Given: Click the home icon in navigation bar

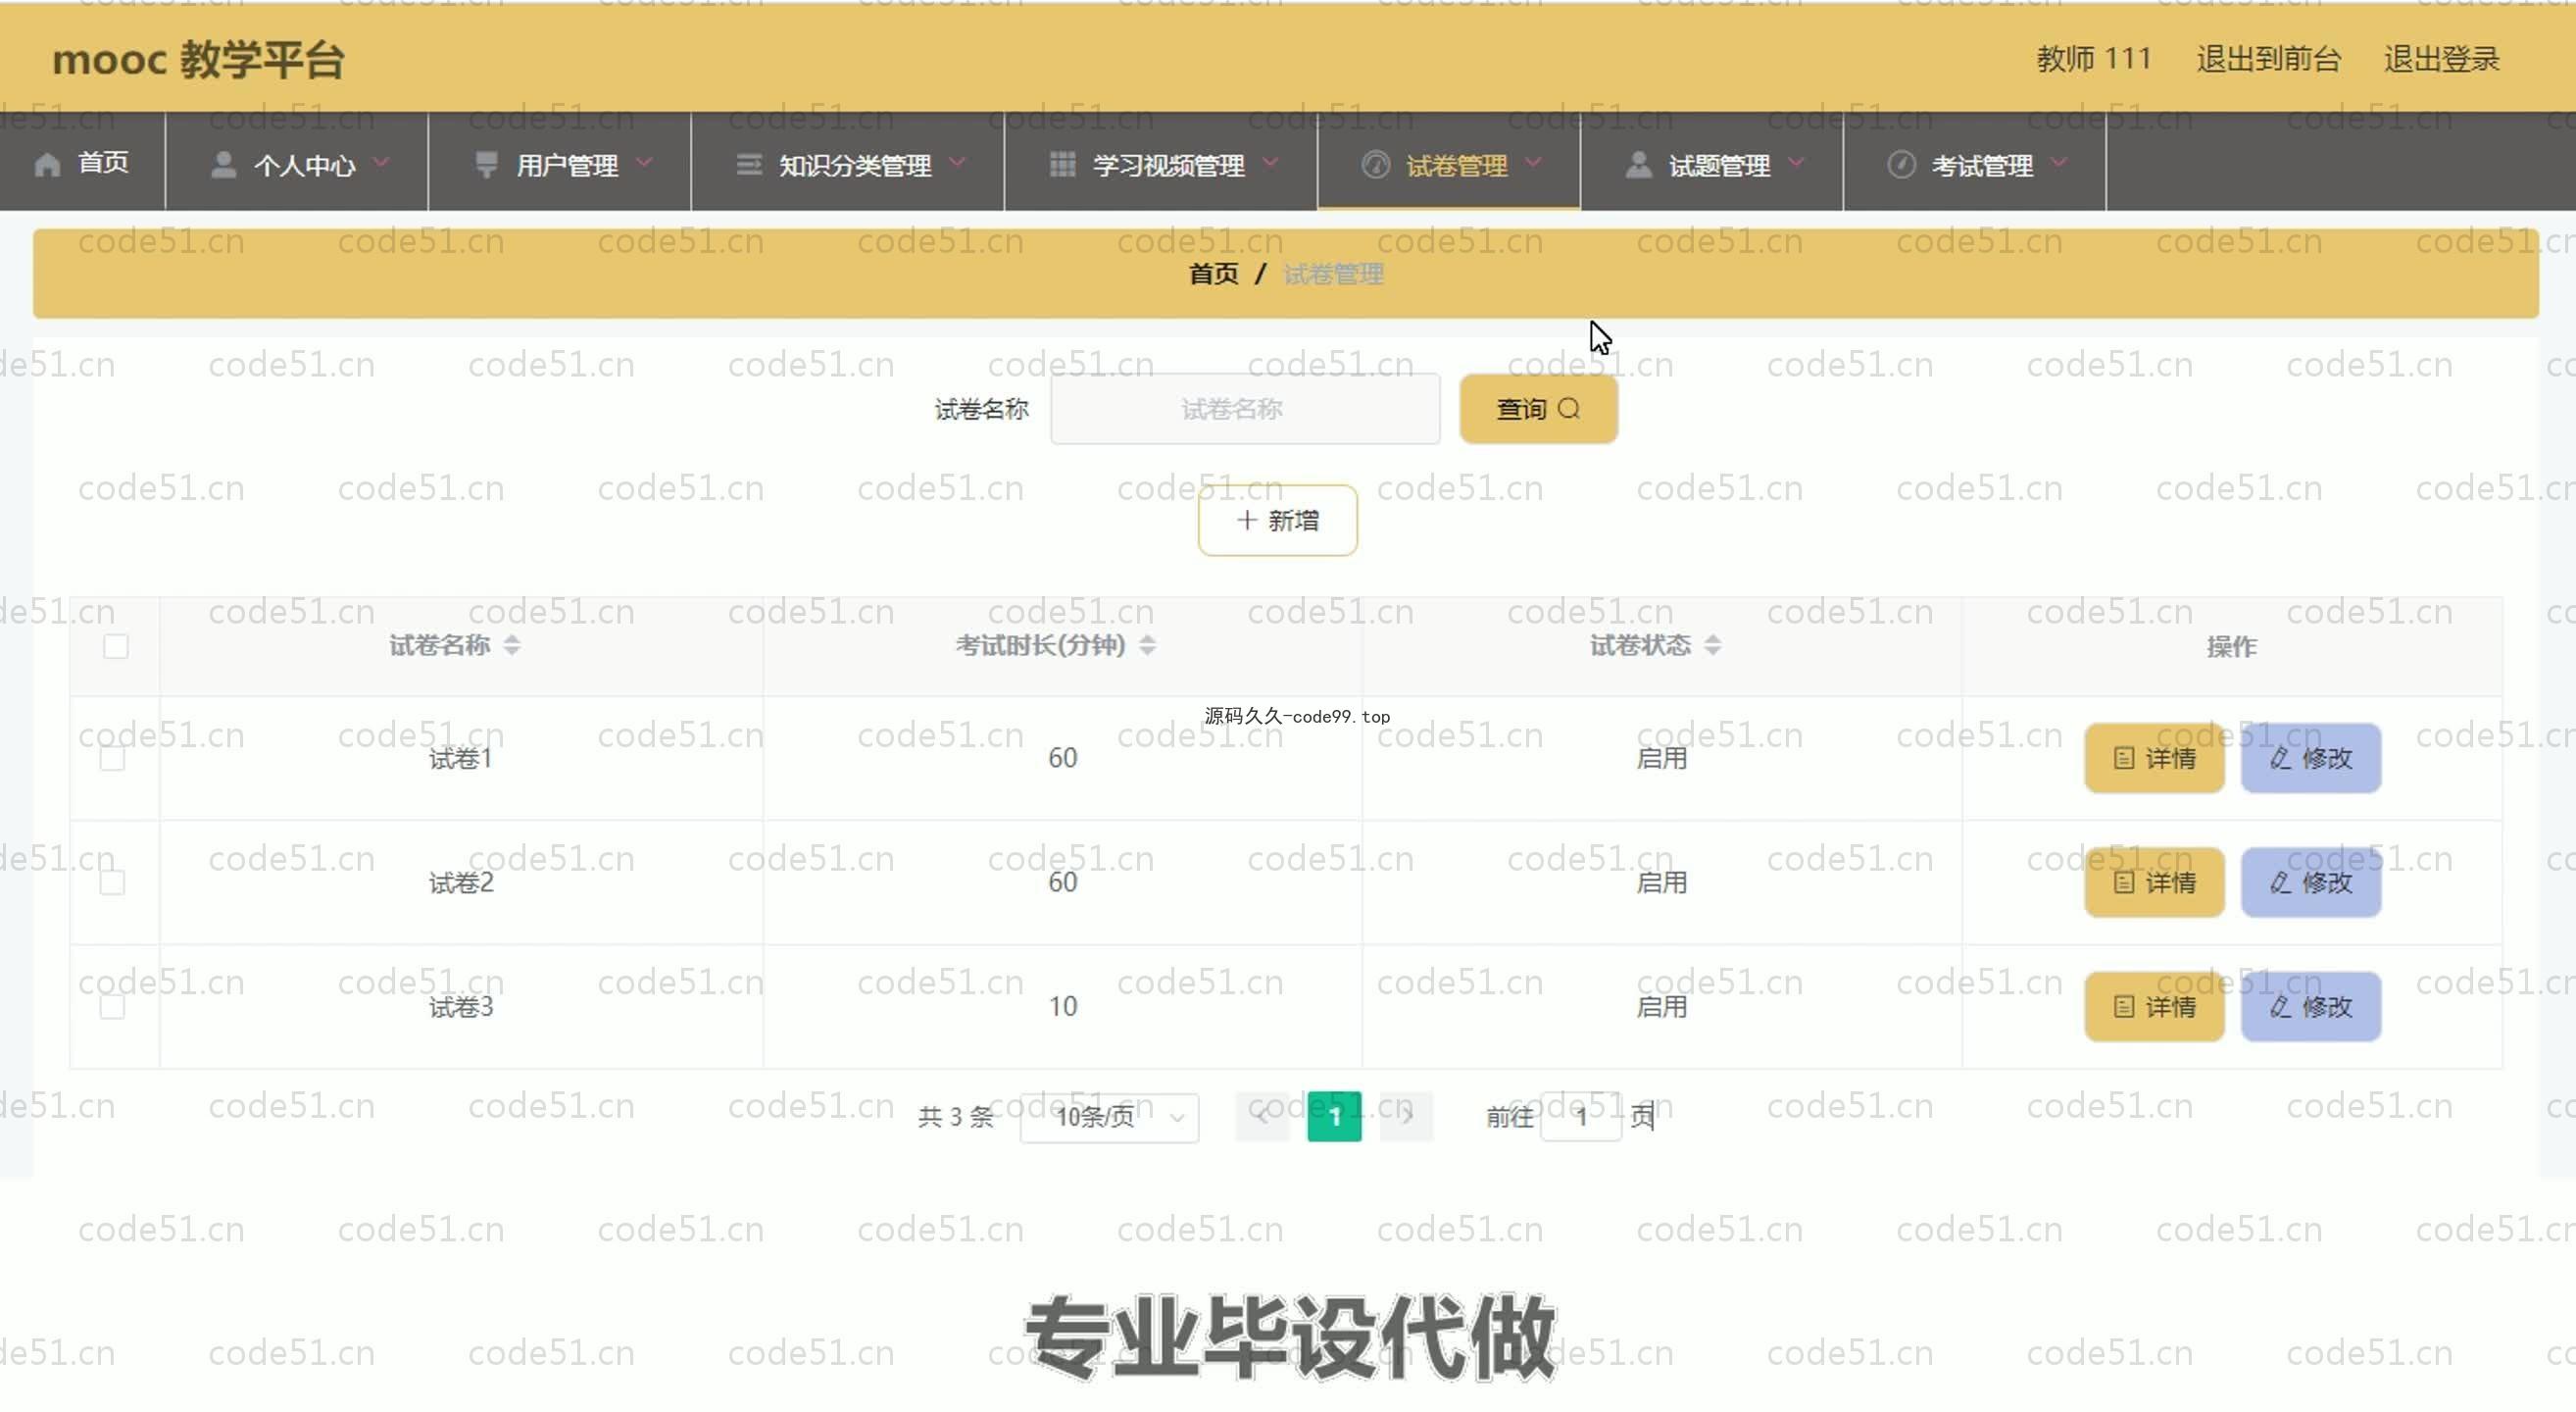Looking at the screenshot, I should click(x=47, y=164).
